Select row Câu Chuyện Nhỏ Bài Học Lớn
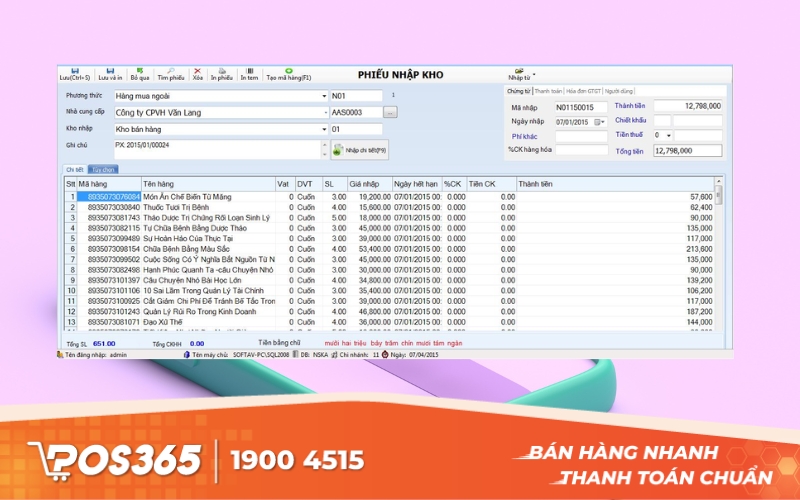The image size is (800, 500). (x=389, y=280)
